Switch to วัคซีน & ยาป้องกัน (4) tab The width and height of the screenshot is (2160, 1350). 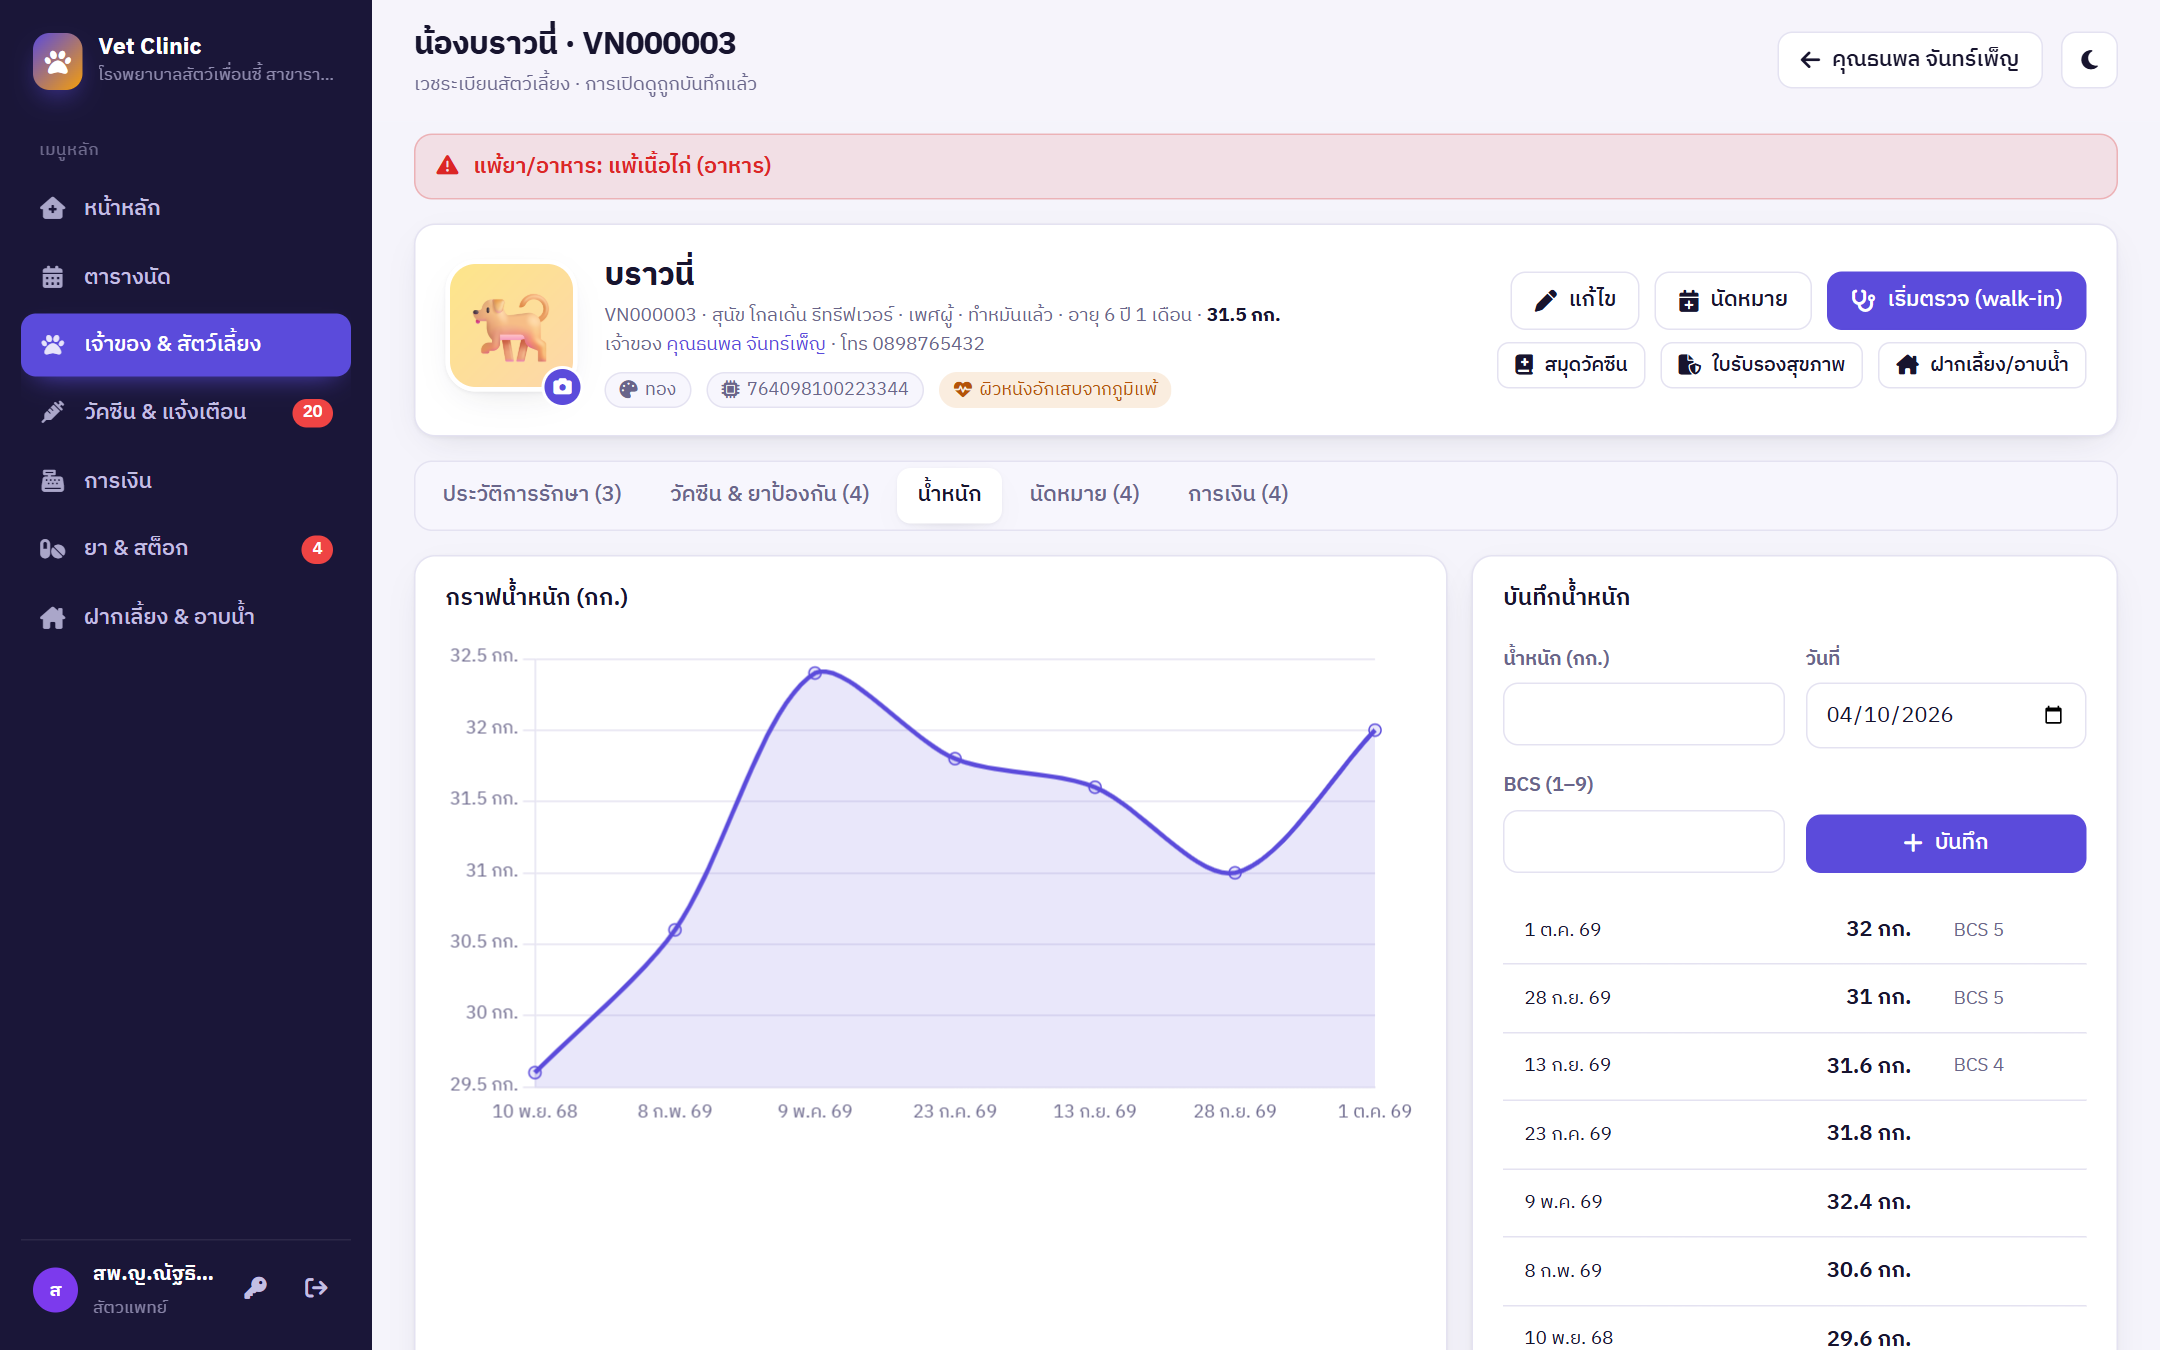769,494
